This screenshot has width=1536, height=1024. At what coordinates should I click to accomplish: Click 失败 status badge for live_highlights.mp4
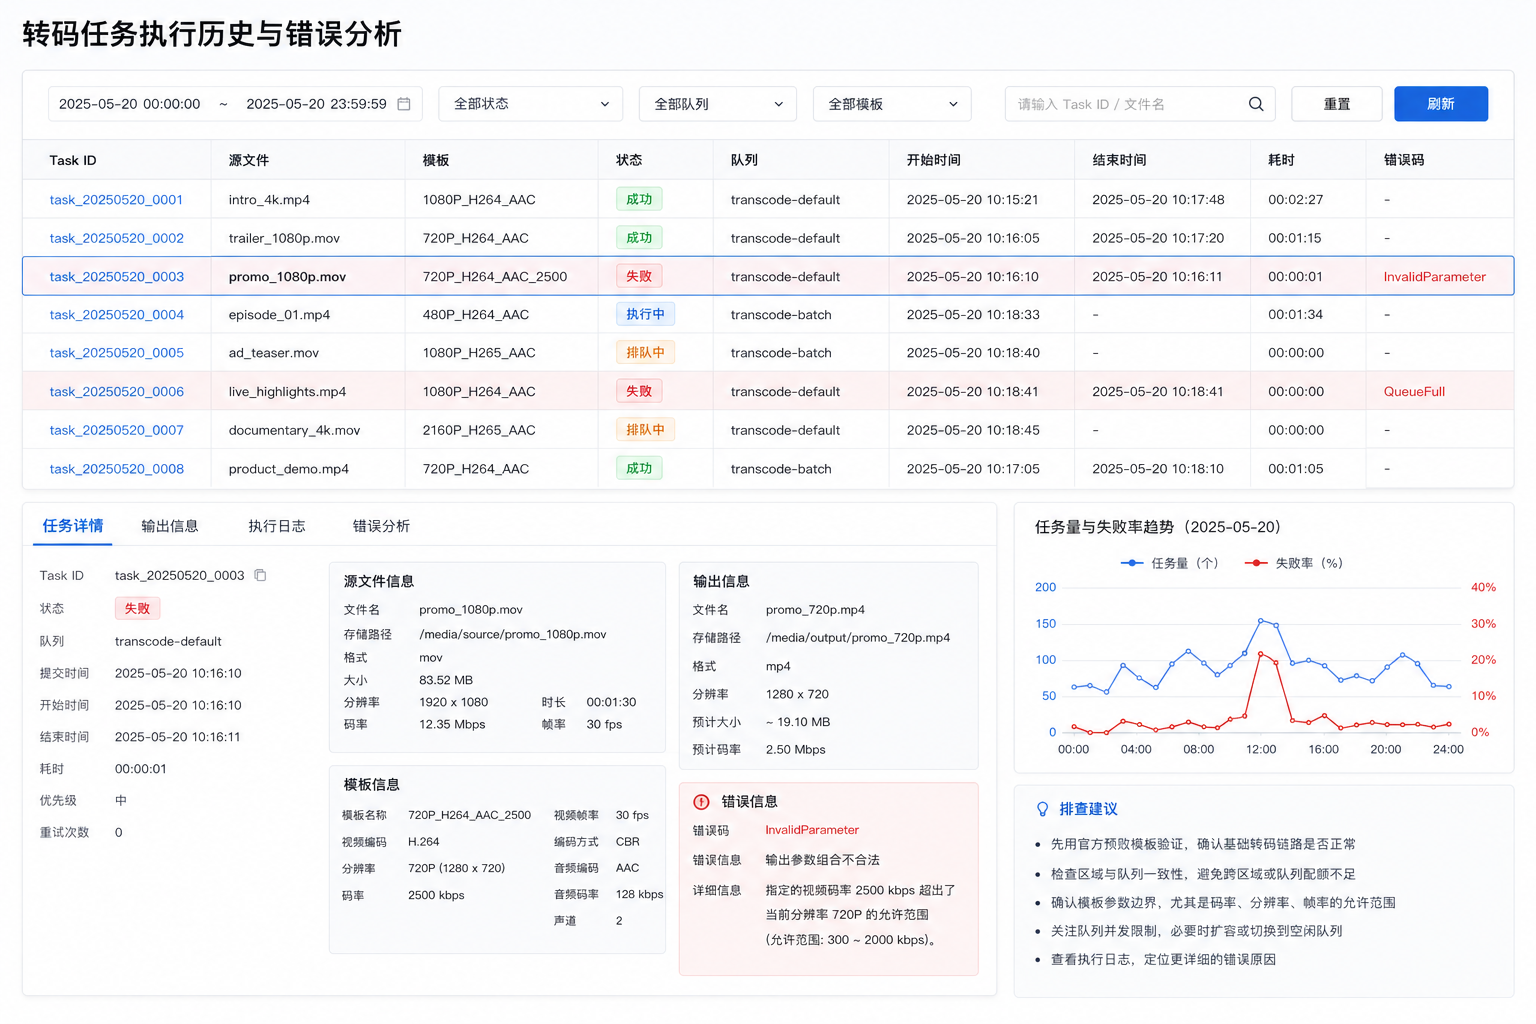639,392
